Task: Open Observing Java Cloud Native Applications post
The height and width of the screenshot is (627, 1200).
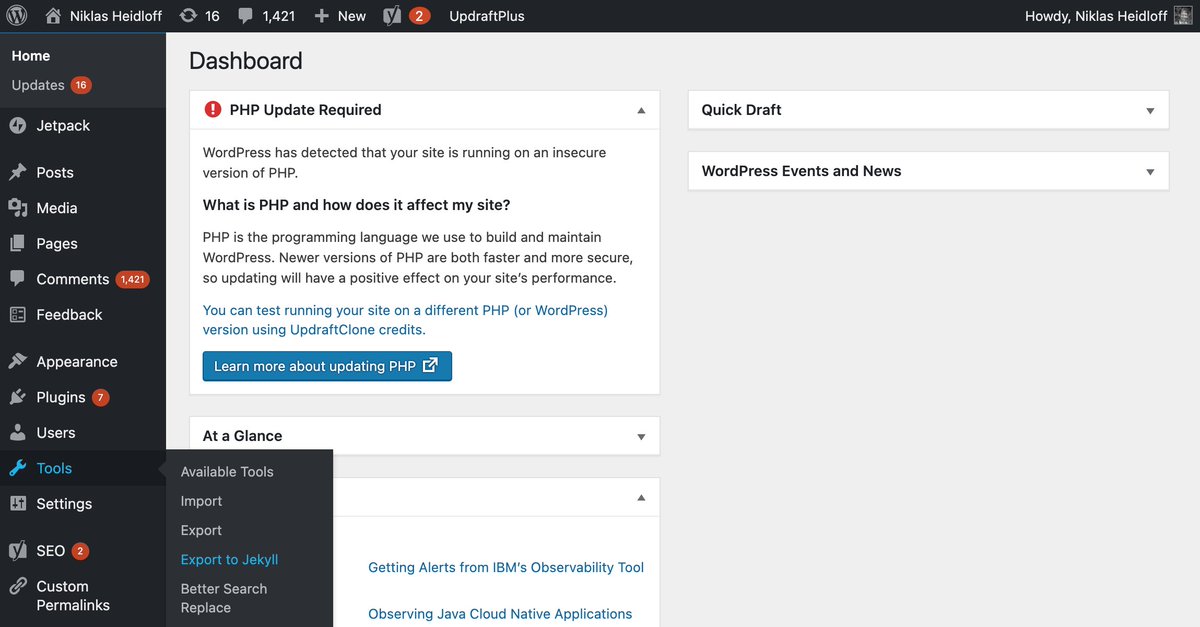Action: [500, 614]
